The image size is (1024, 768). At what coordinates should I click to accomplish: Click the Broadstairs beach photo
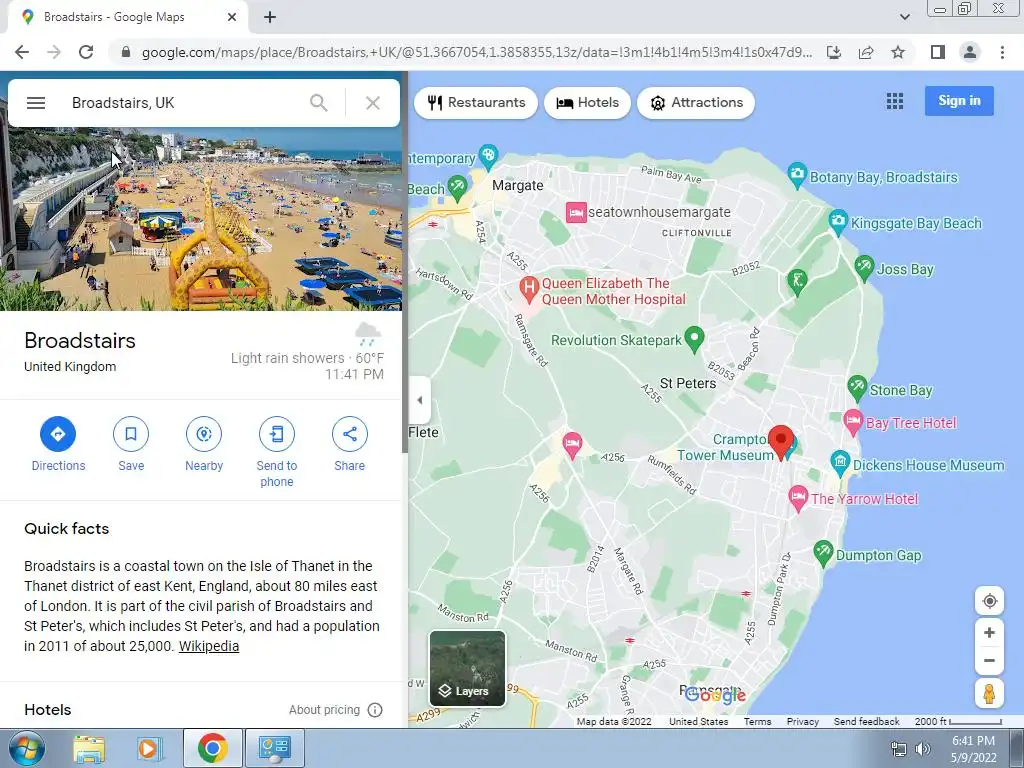pyautogui.click(x=201, y=219)
